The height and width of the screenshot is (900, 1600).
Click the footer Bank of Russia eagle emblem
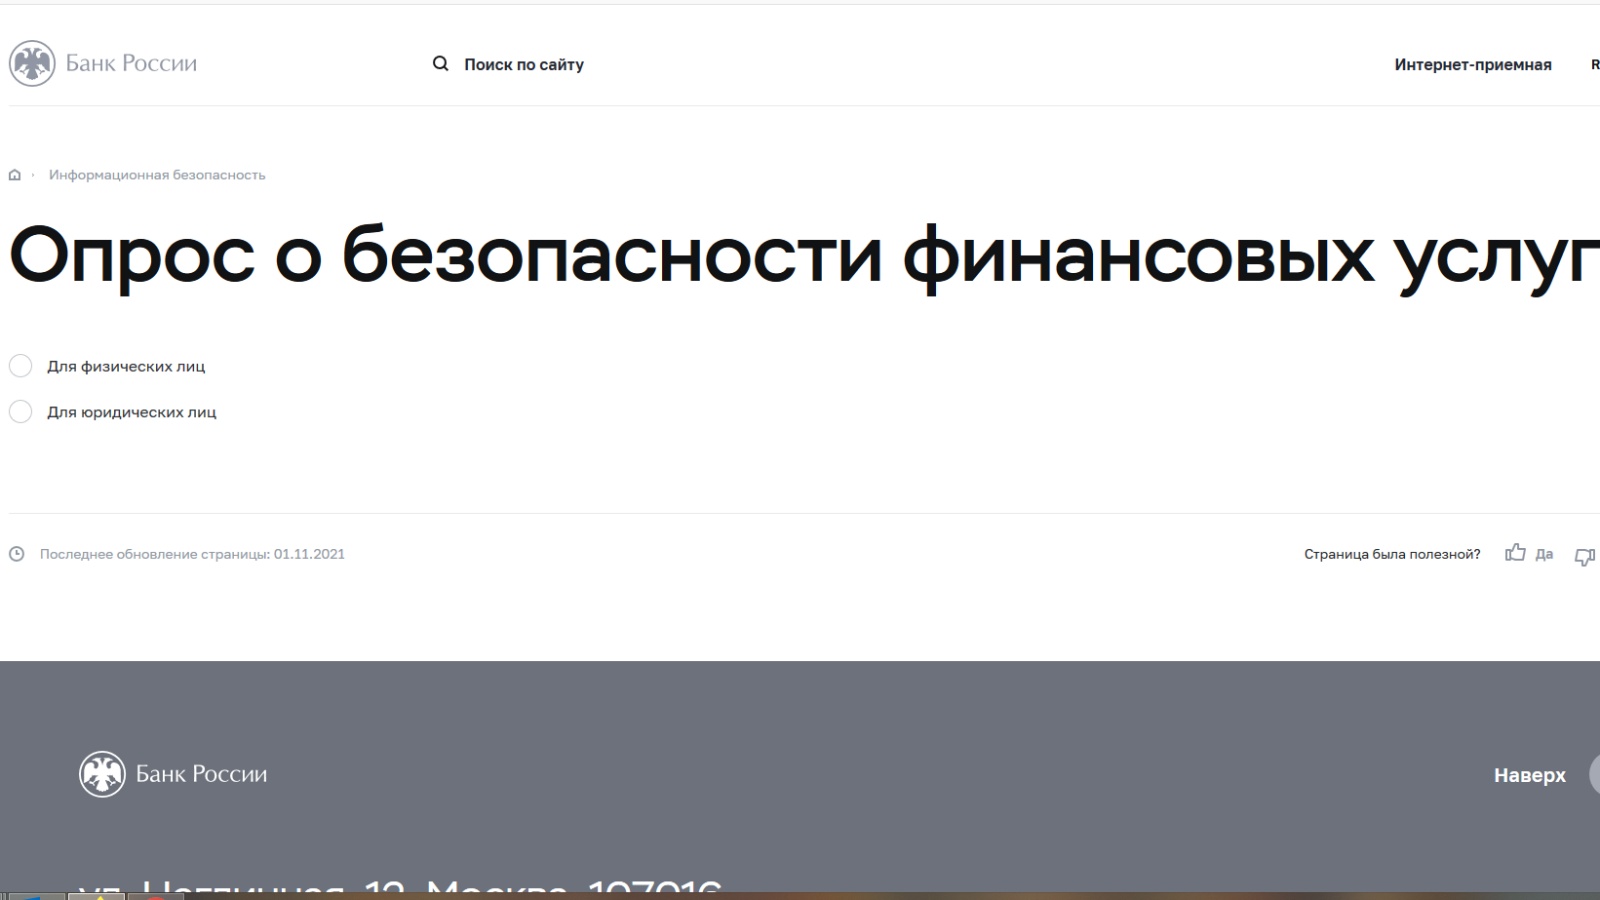102,774
